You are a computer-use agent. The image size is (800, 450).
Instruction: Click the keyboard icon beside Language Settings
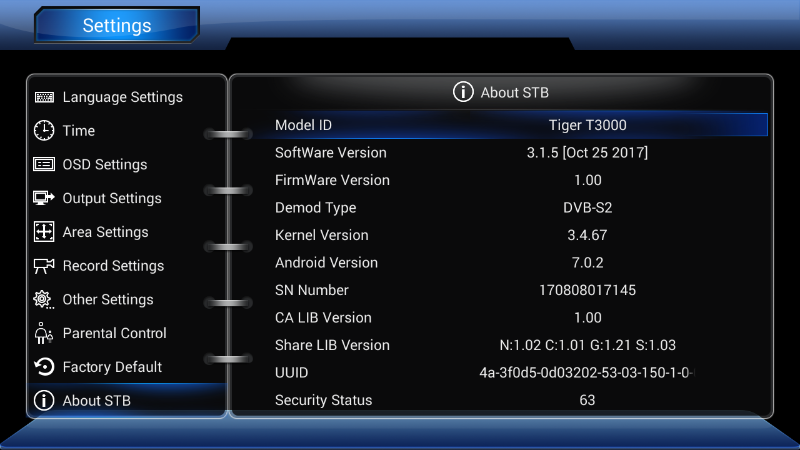tap(44, 97)
